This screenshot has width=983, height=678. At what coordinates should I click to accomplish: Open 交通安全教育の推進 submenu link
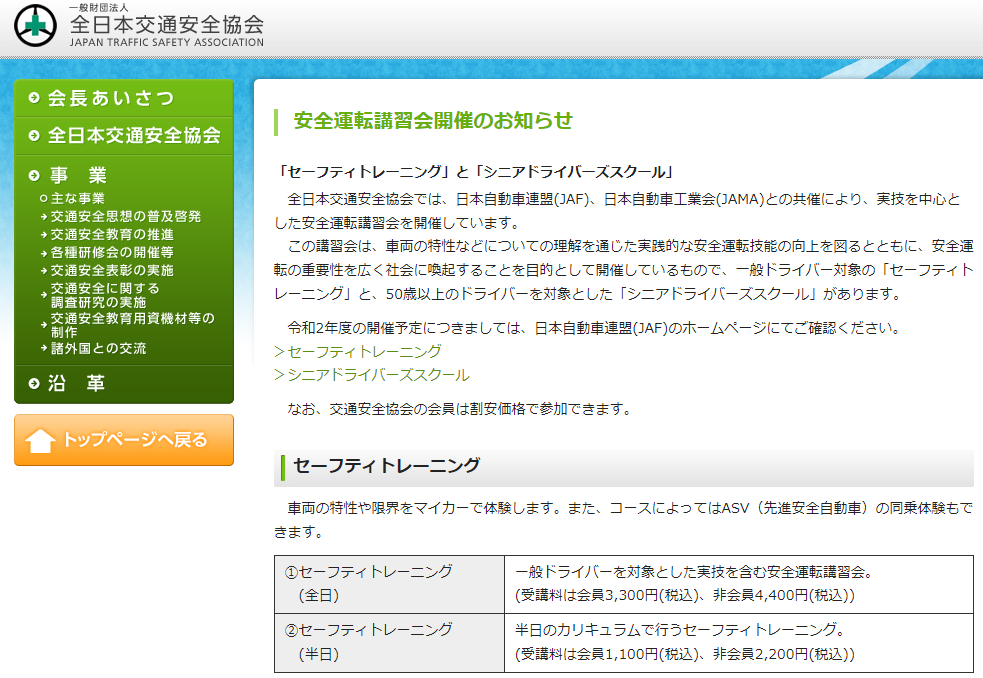coord(112,234)
